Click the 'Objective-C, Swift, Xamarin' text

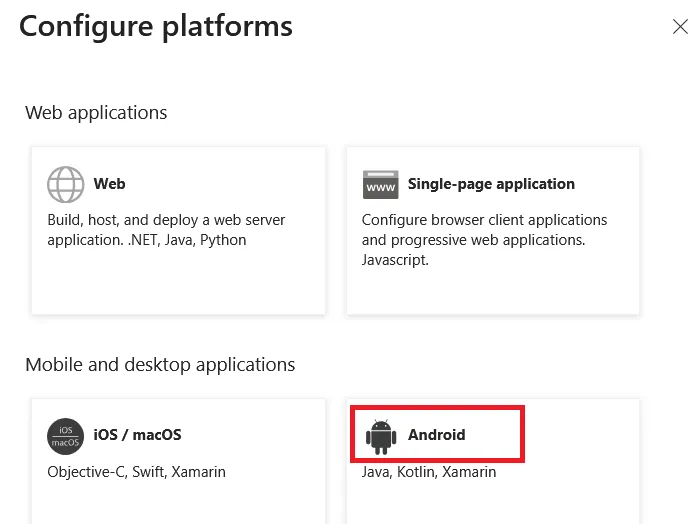coord(136,472)
